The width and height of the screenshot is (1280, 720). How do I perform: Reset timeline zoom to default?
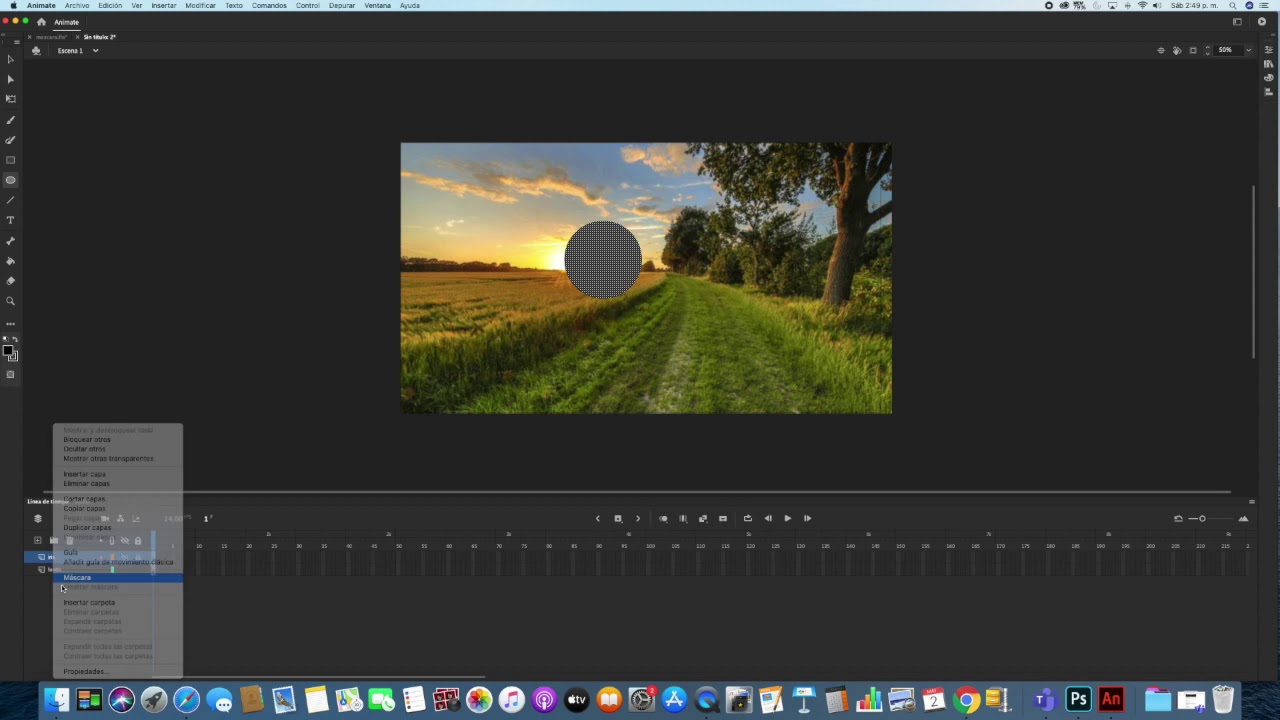tap(1178, 518)
